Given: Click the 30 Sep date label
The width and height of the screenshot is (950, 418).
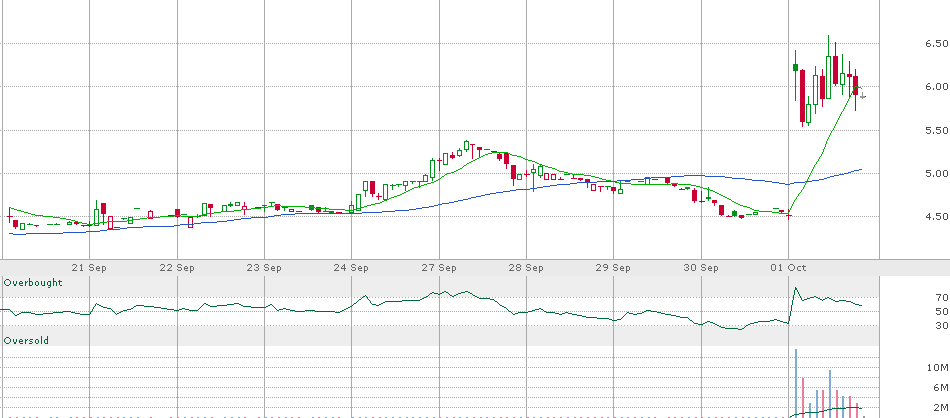Looking at the screenshot, I should coord(701,268).
